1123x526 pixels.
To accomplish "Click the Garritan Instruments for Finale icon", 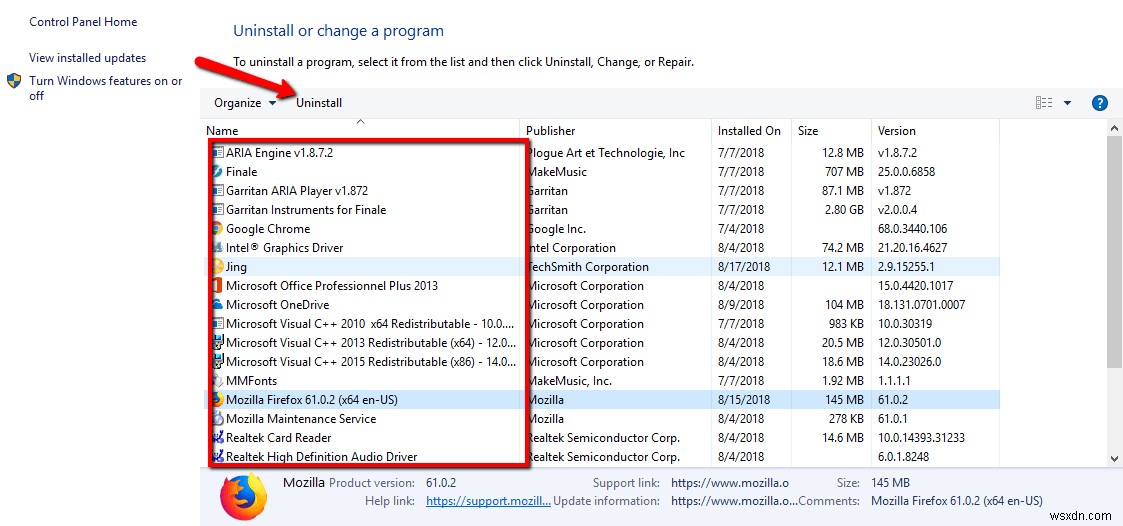I will tap(219, 210).
